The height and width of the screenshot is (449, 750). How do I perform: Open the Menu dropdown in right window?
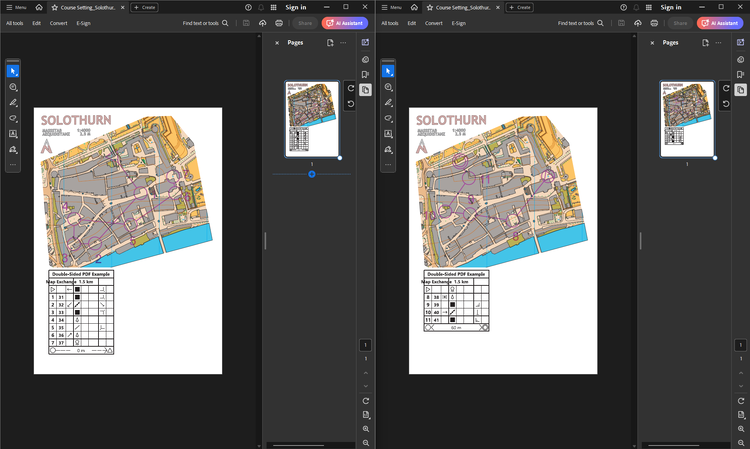point(391,7)
